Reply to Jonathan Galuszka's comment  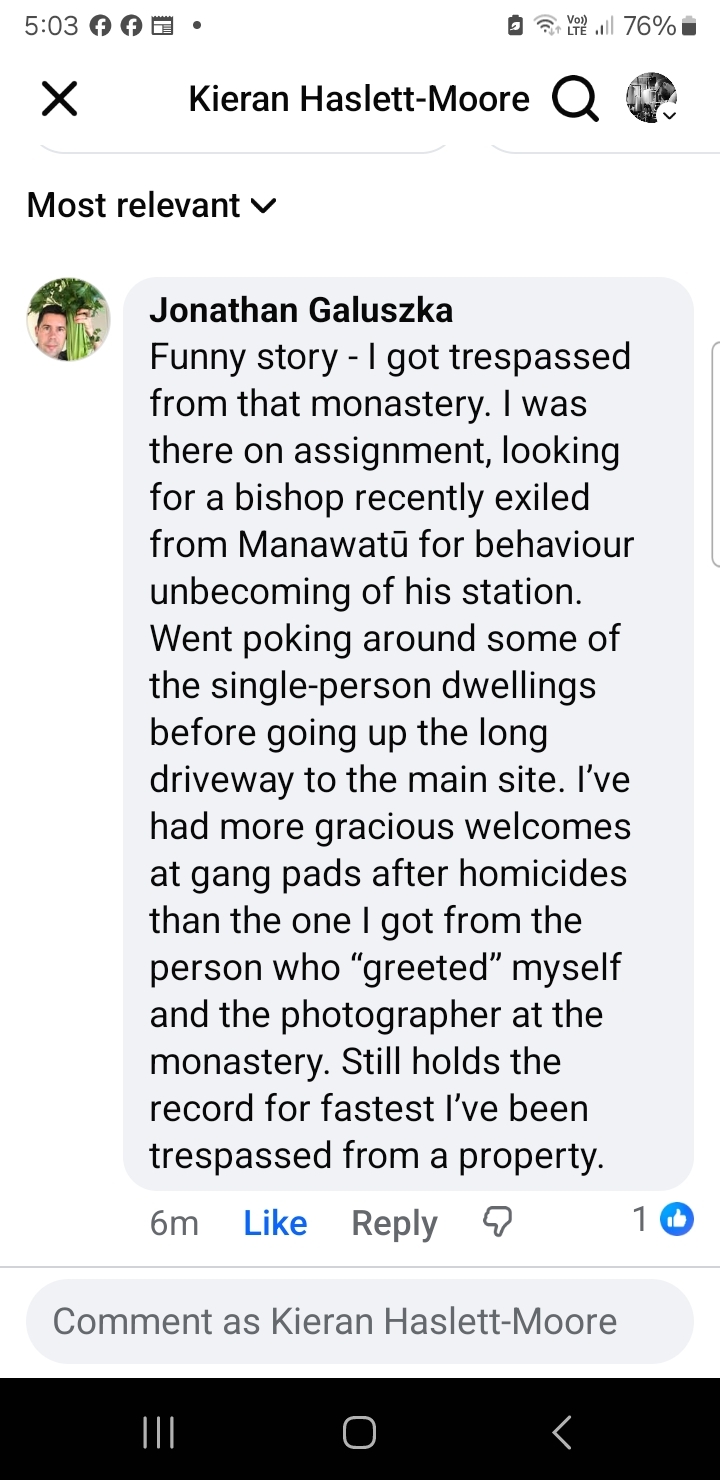[x=394, y=1222]
